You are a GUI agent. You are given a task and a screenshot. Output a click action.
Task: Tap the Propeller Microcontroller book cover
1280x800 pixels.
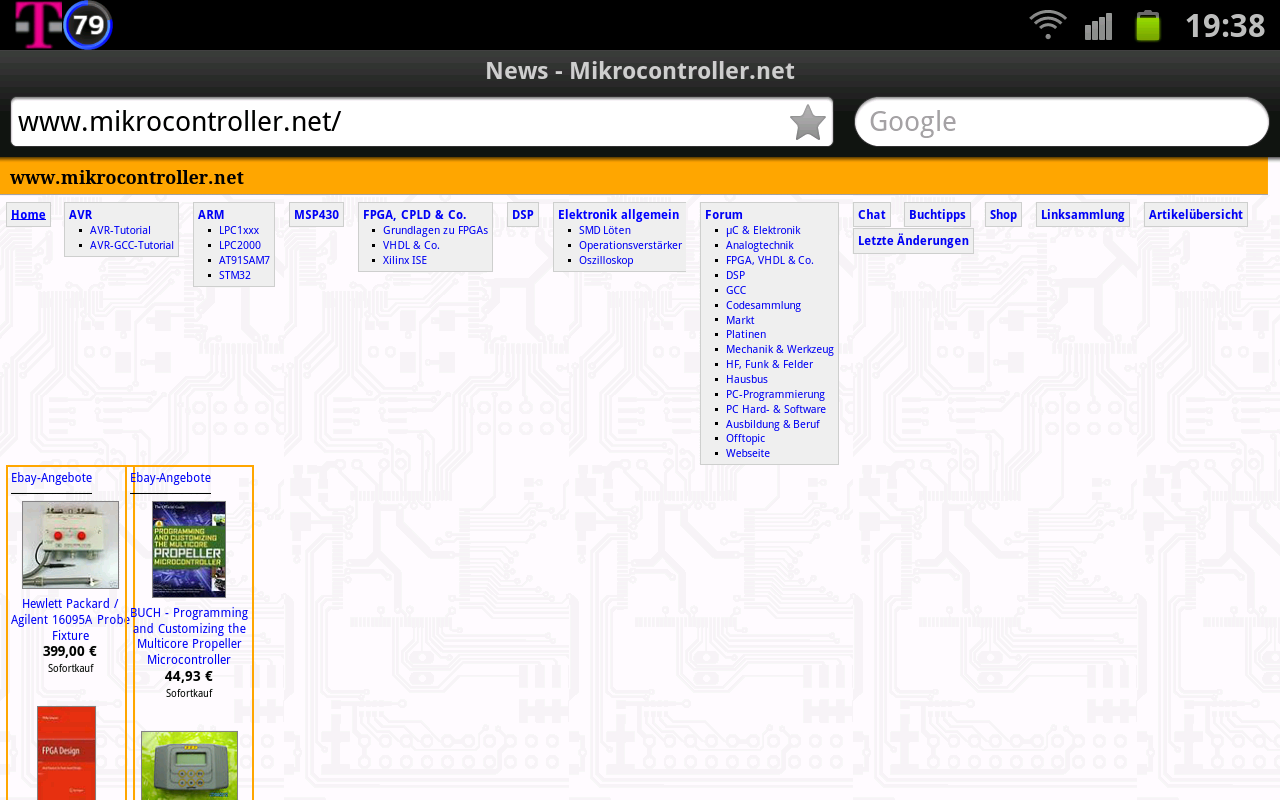pos(189,549)
